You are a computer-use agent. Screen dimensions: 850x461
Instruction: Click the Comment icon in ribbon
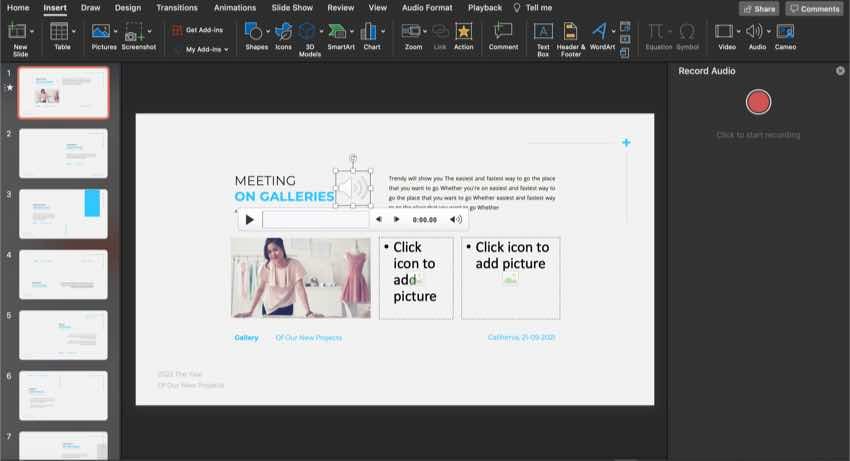[503, 32]
